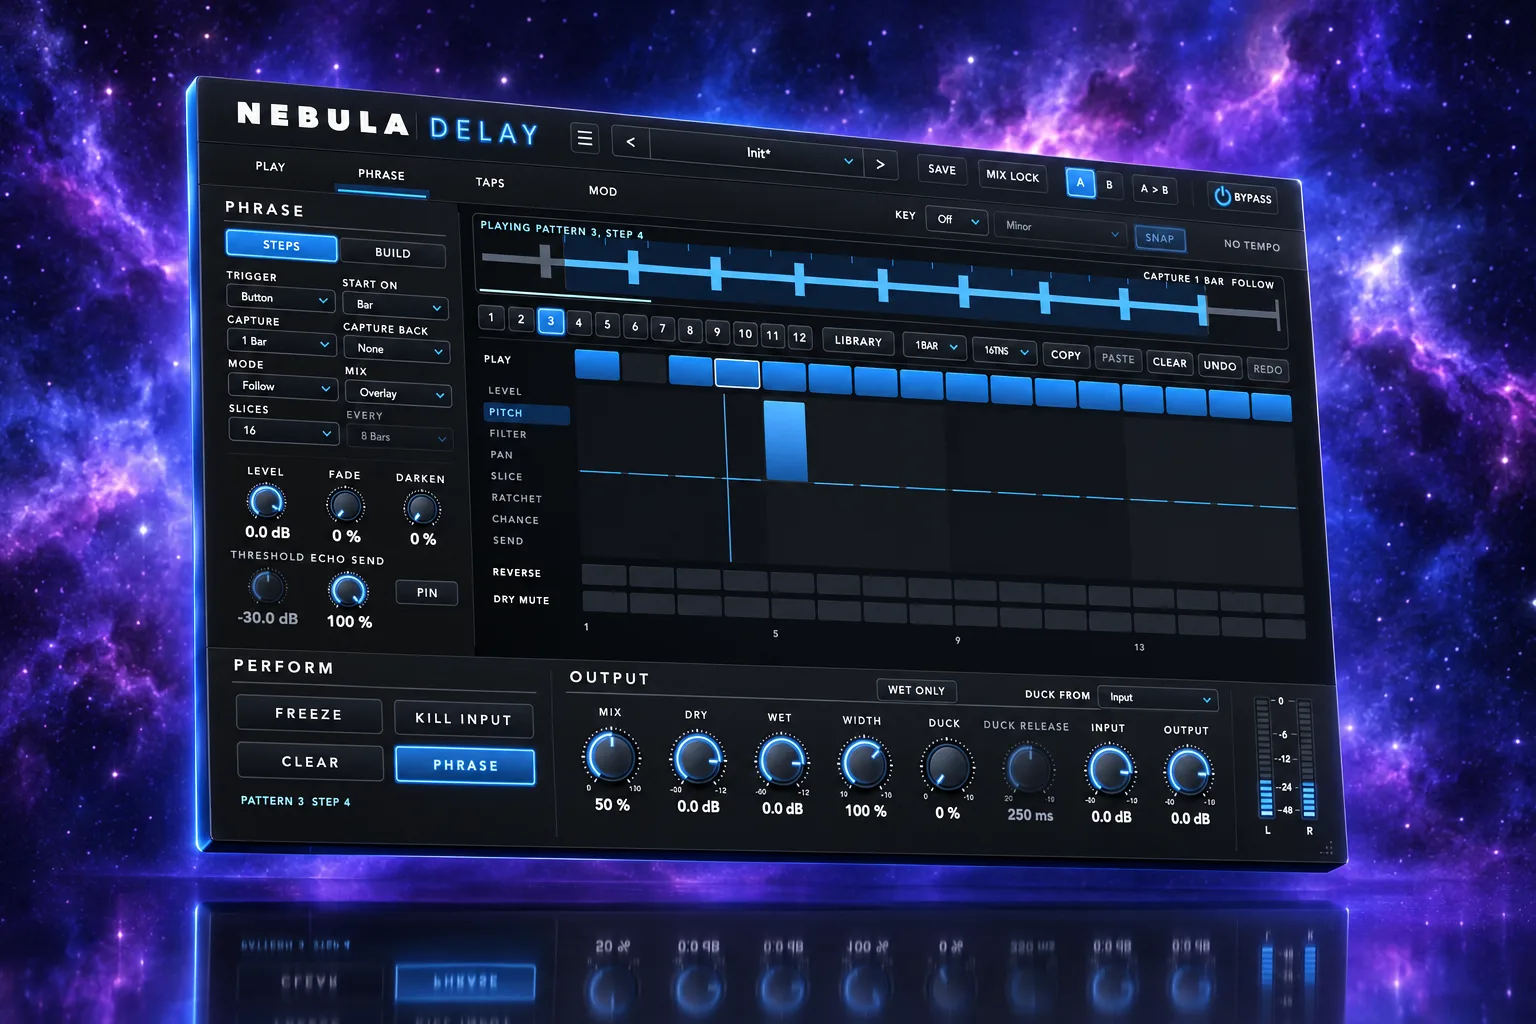Go to previous preset arrow
The image size is (1536, 1024).
tap(631, 142)
